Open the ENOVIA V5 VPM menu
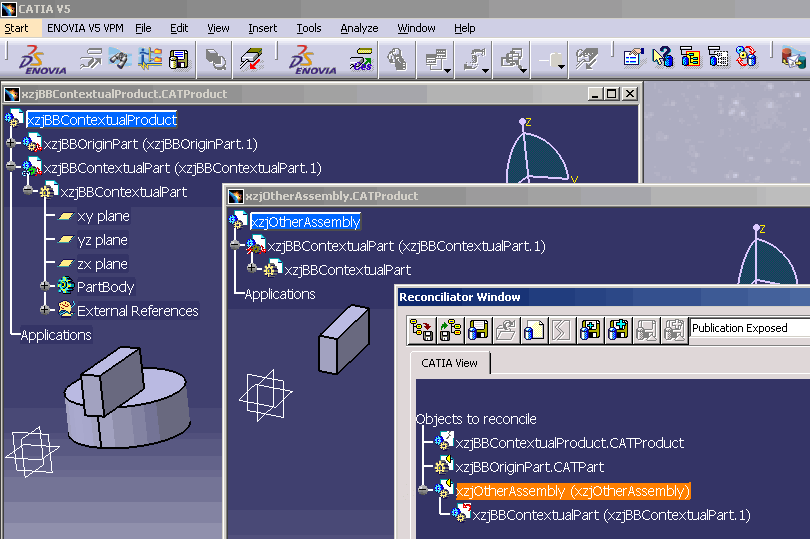Image resolution: width=810 pixels, height=539 pixels. tap(85, 28)
